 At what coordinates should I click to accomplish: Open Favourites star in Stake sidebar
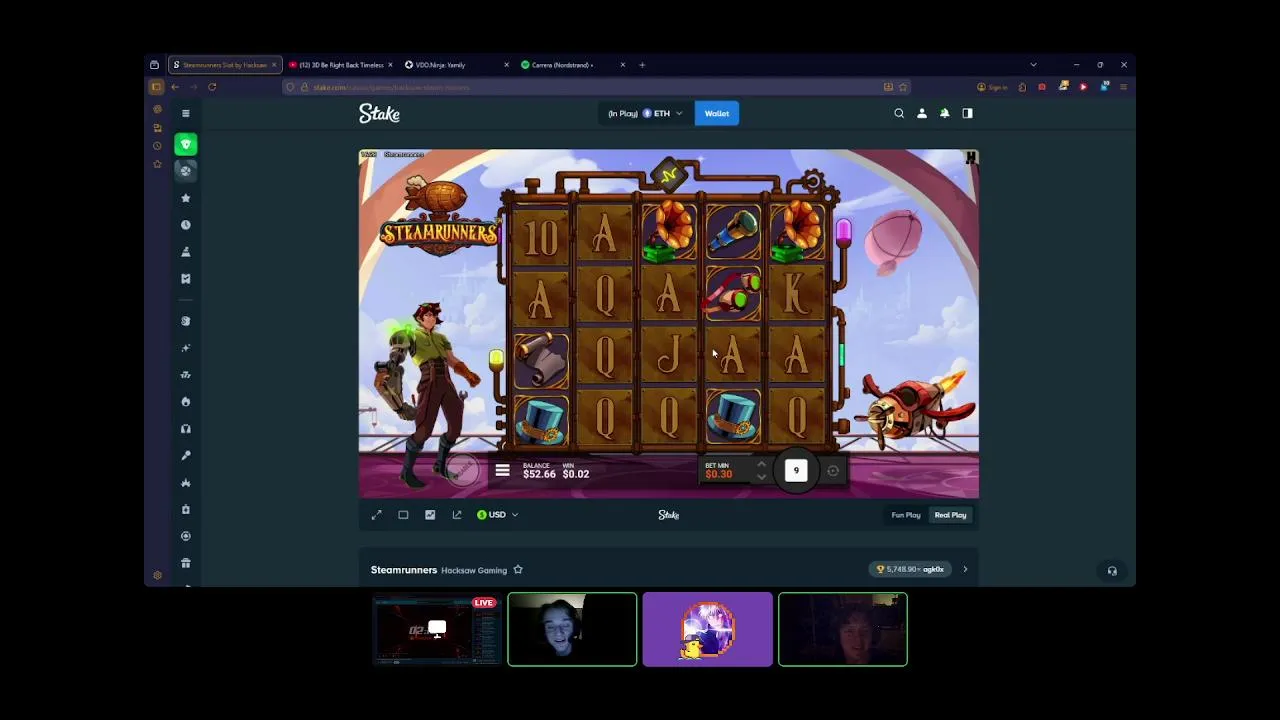click(x=185, y=198)
